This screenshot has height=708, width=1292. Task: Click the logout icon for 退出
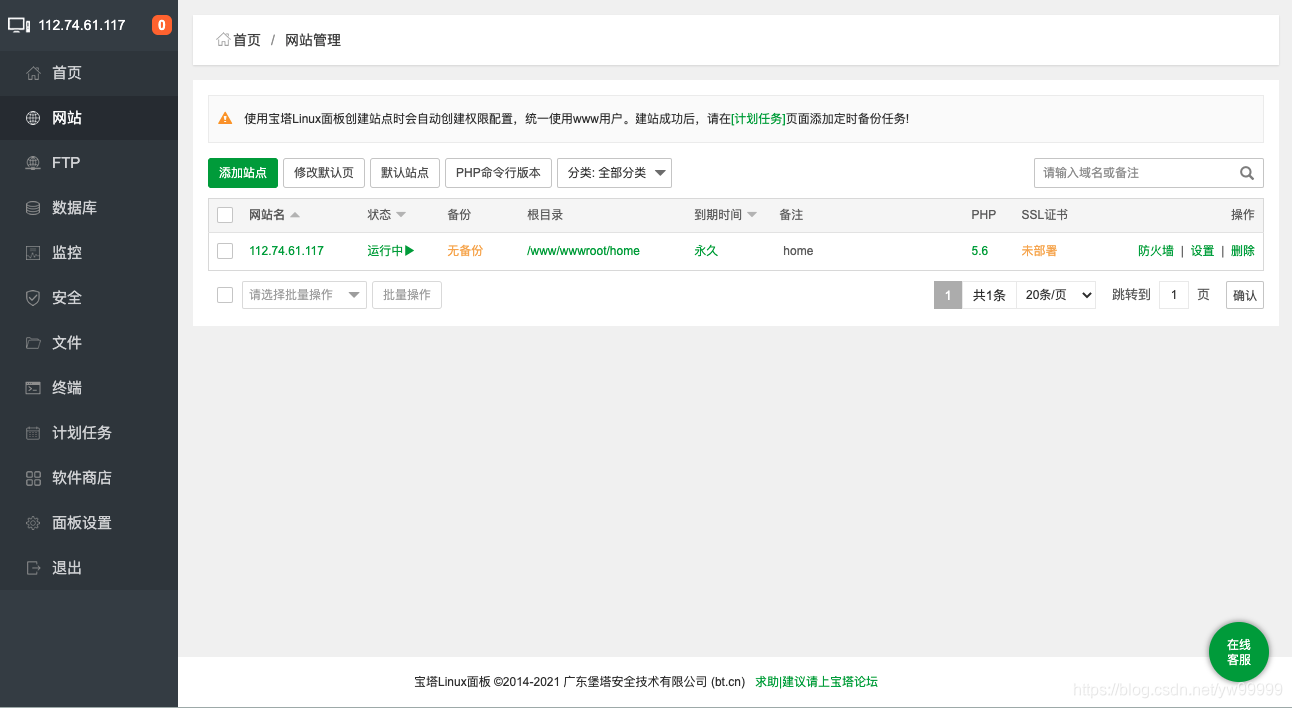pos(33,568)
